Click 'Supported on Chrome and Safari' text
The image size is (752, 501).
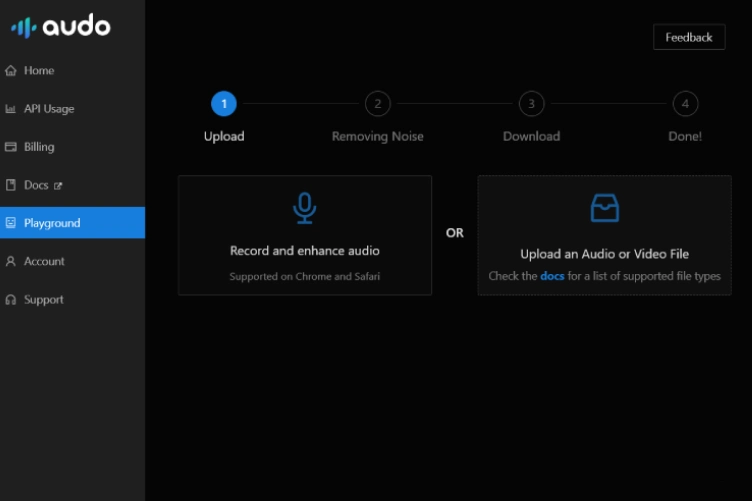pos(305,277)
